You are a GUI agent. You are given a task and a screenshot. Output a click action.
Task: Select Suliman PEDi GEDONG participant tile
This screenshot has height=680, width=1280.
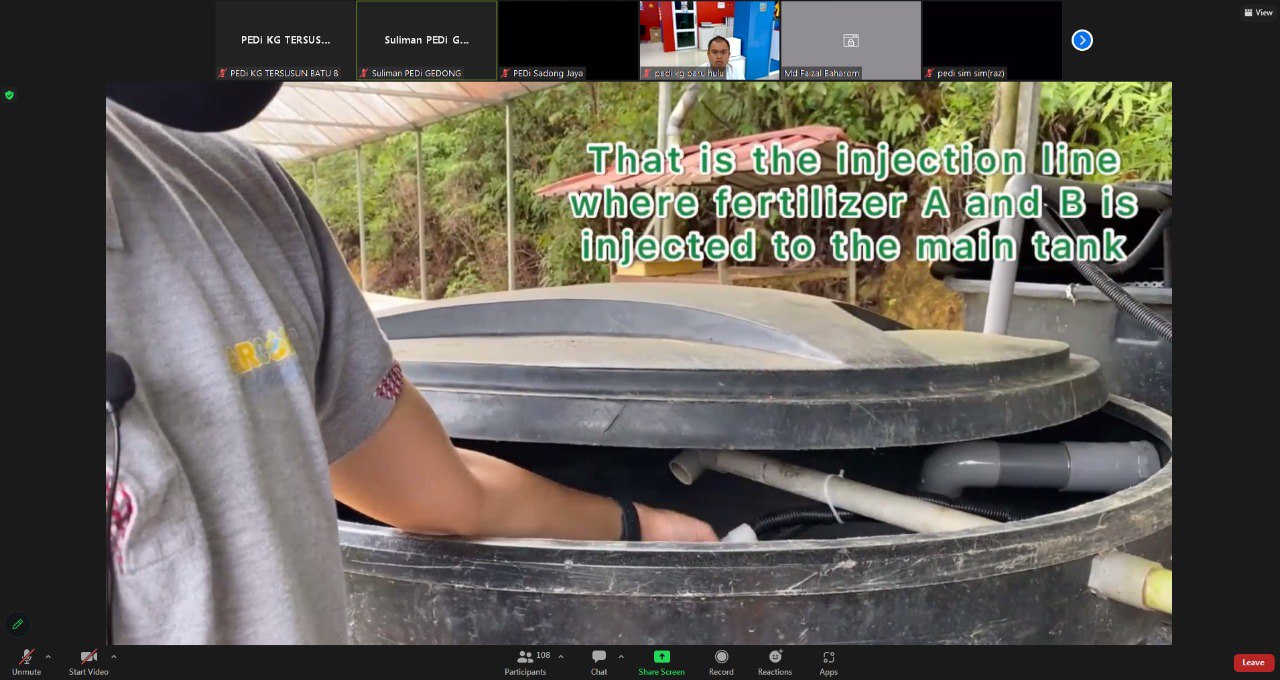tap(426, 40)
